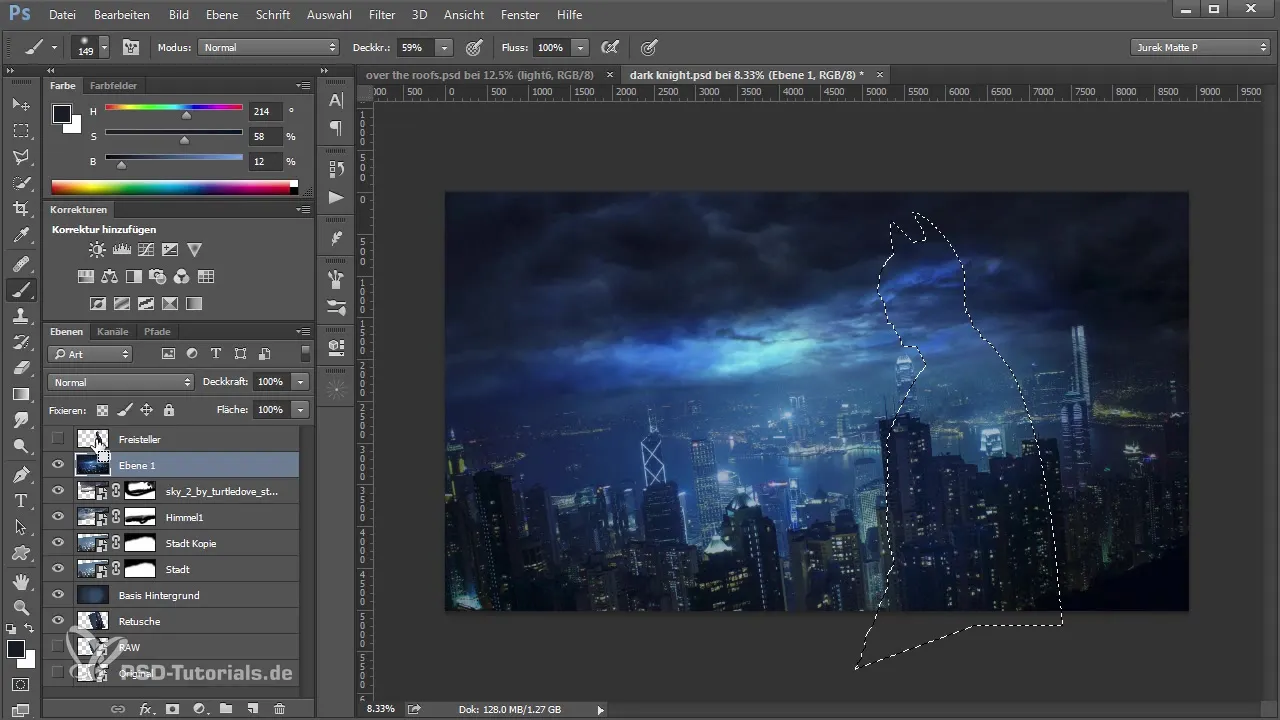The image size is (1280, 720).
Task: Open the Fläche fill dropdown arrow
Action: [301, 410]
